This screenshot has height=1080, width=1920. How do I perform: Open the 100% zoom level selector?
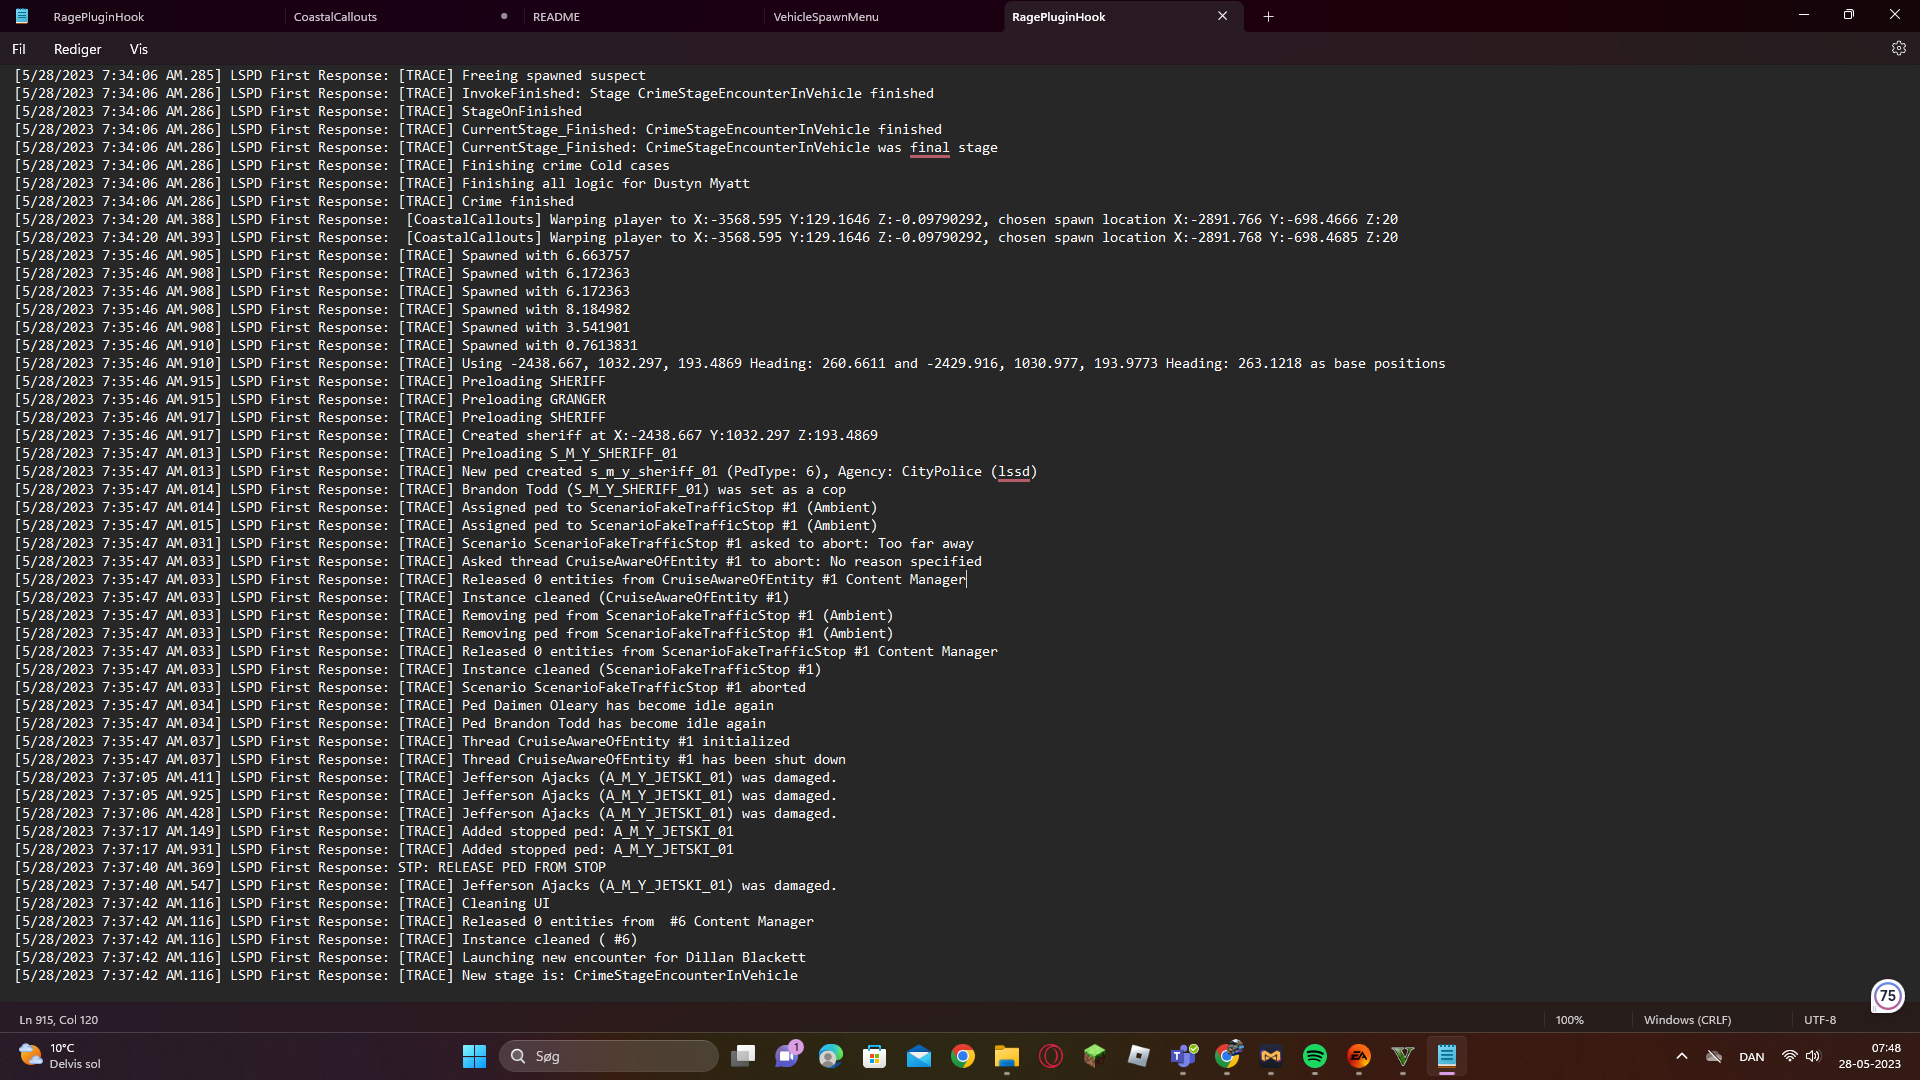pyautogui.click(x=1569, y=1020)
